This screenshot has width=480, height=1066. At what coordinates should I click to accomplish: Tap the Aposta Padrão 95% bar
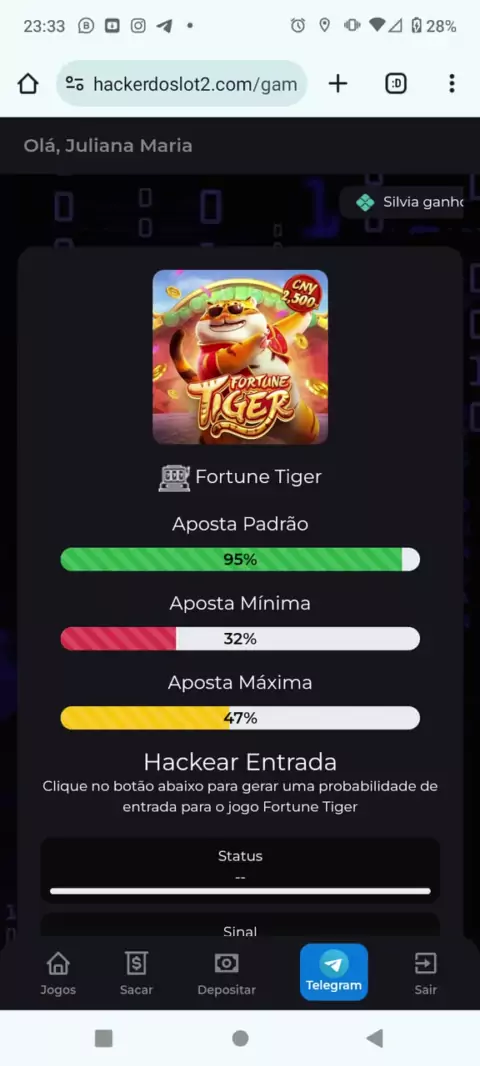tap(240, 560)
